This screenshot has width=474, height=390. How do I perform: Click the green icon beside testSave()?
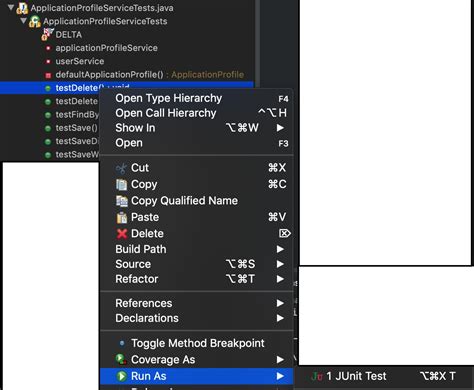coord(48,128)
